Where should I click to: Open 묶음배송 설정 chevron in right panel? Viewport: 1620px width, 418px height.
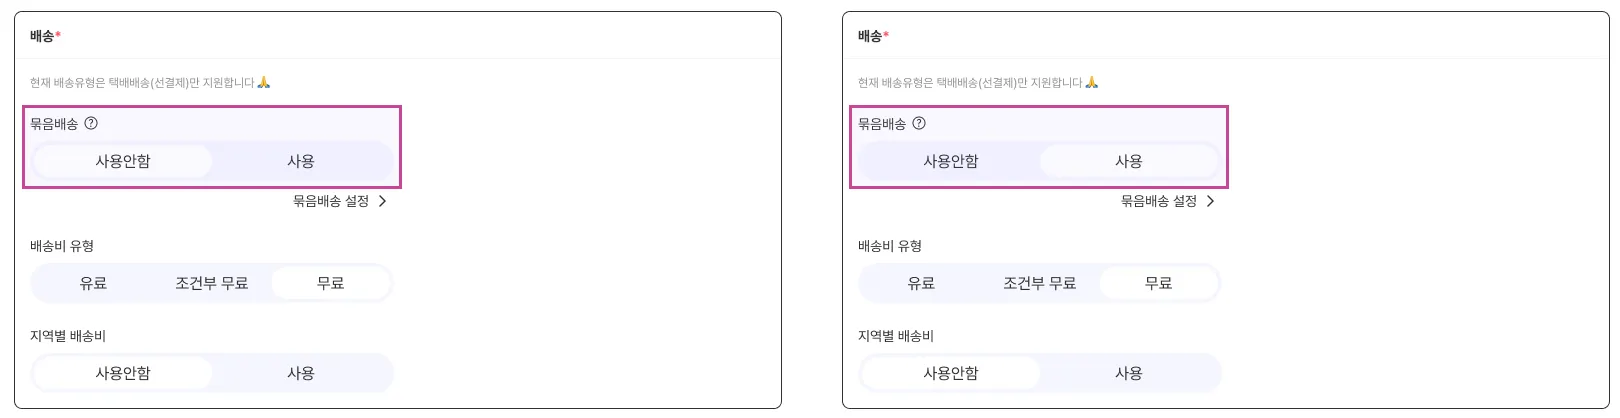click(x=1211, y=201)
